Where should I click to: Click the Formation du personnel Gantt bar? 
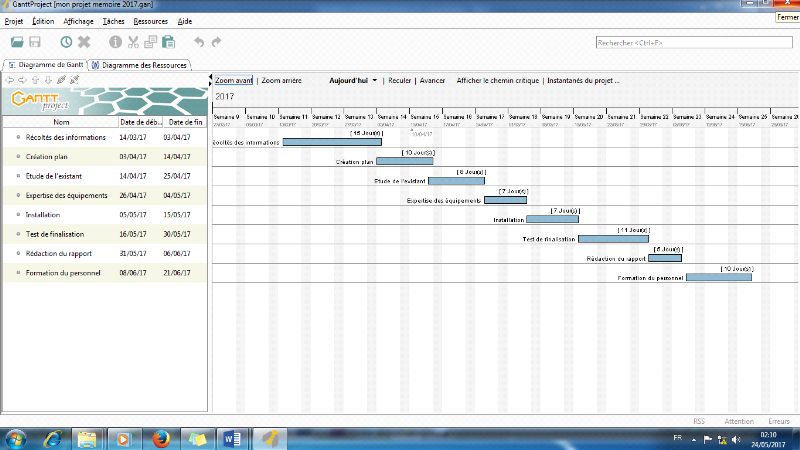click(x=719, y=278)
